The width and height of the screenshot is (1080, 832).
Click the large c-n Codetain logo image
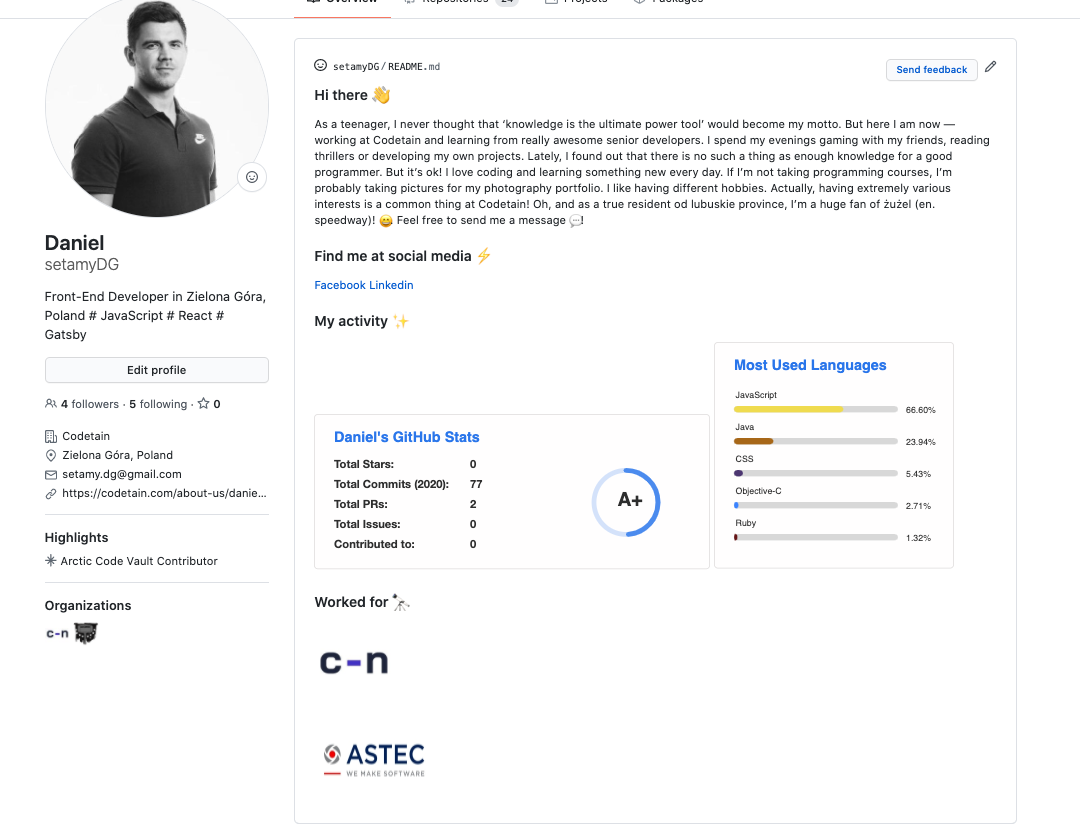pos(354,662)
